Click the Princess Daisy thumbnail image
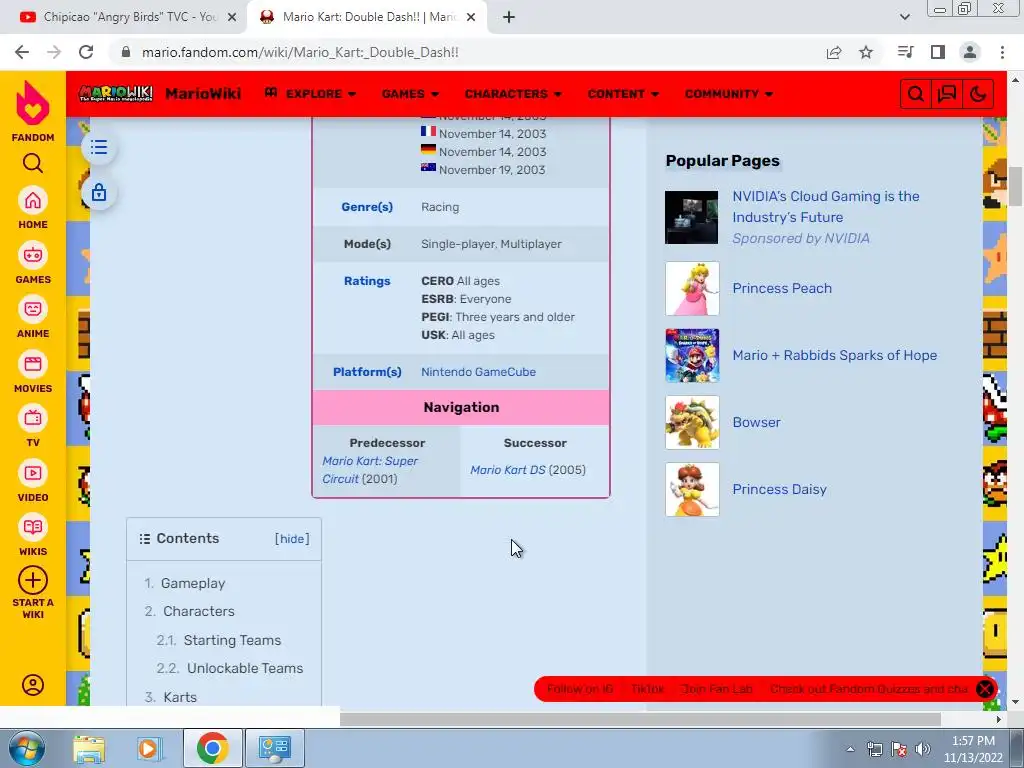This screenshot has height=768, width=1024. 692,490
